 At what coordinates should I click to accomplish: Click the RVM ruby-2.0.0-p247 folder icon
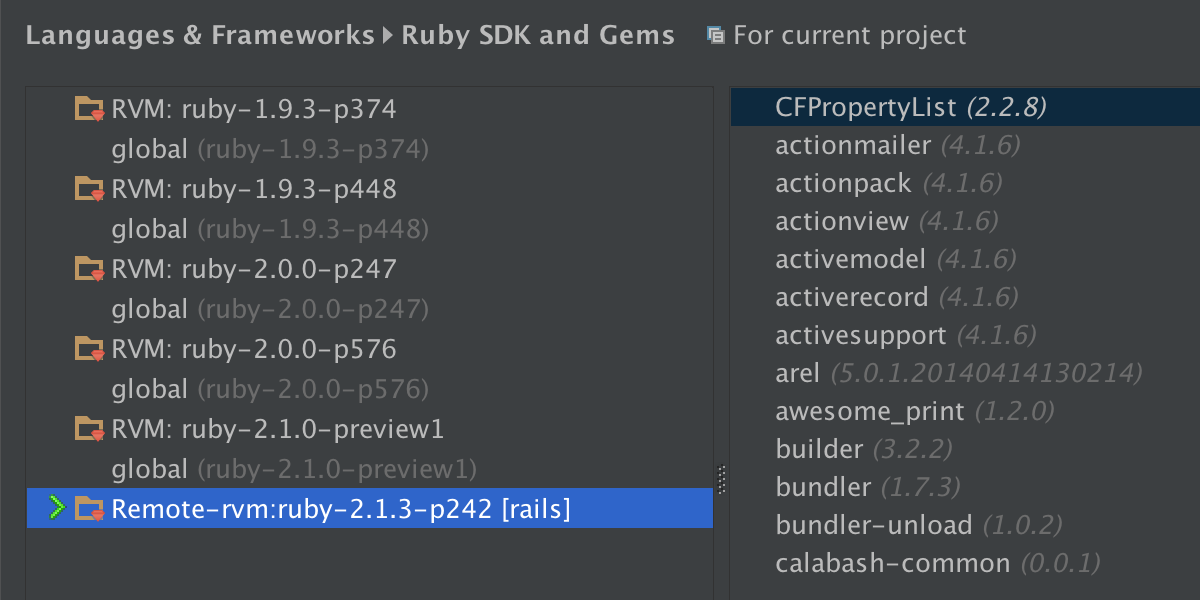[x=90, y=268]
